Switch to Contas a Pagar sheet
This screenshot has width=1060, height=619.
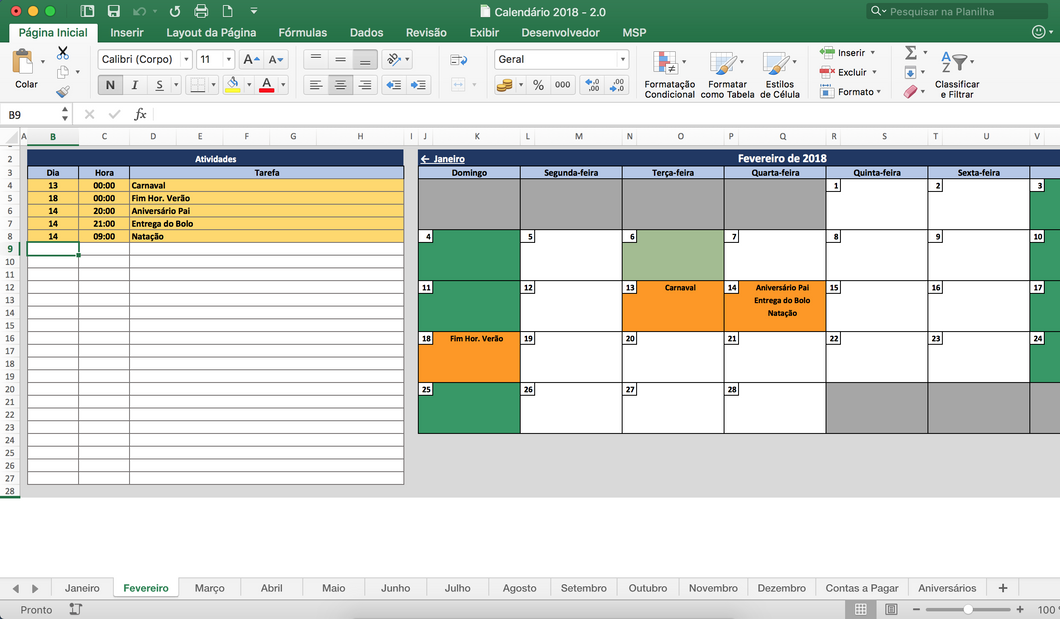(x=862, y=588)
